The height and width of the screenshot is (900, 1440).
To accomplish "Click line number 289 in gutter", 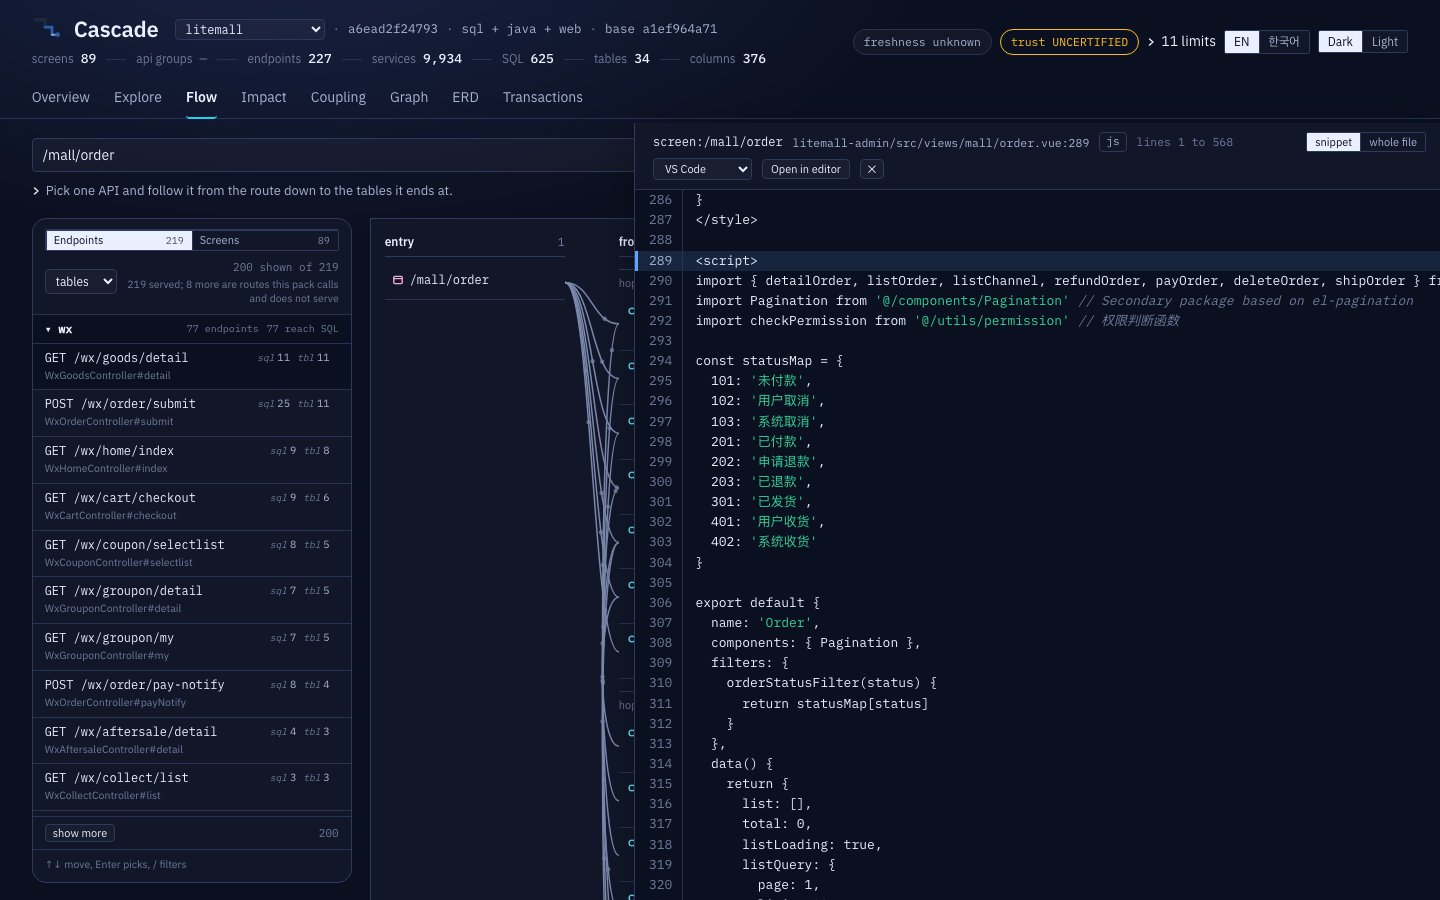I will (660, 260).
